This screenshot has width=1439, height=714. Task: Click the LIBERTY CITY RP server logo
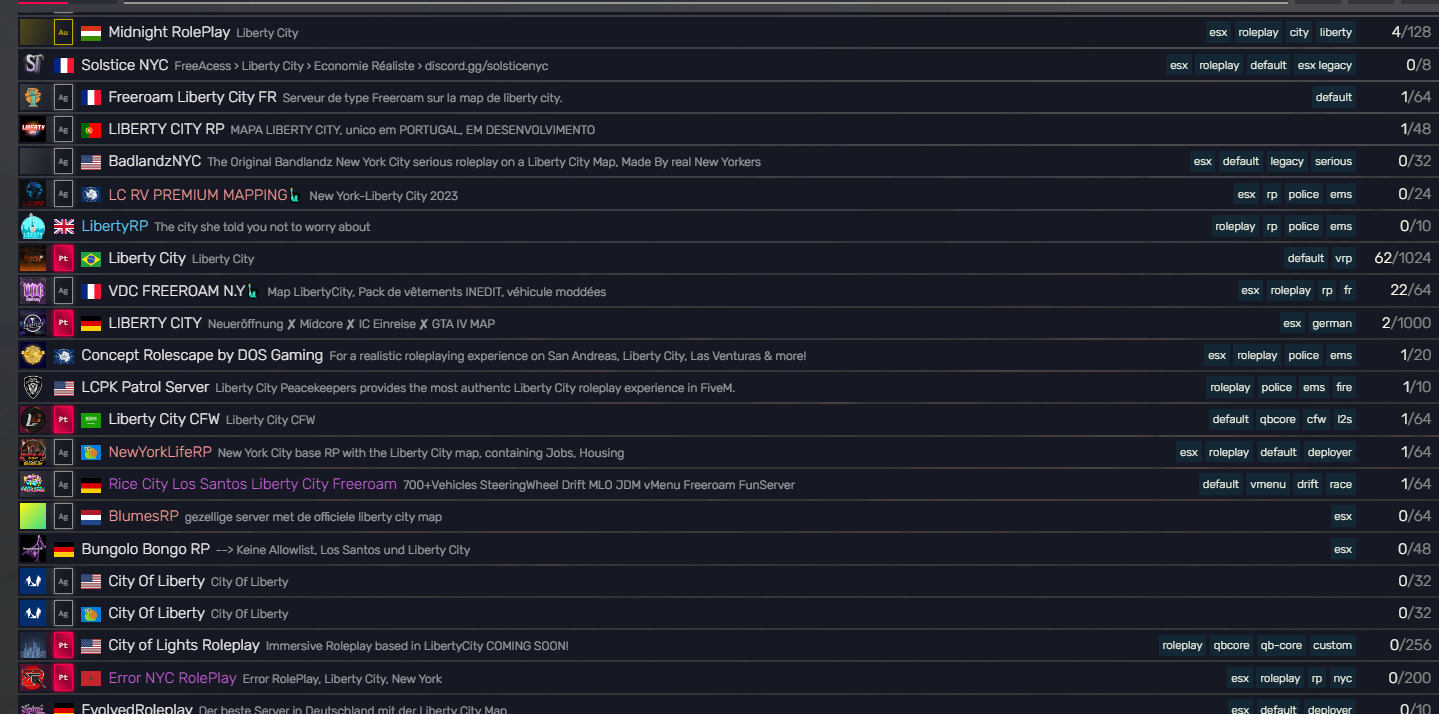point(33,129)
